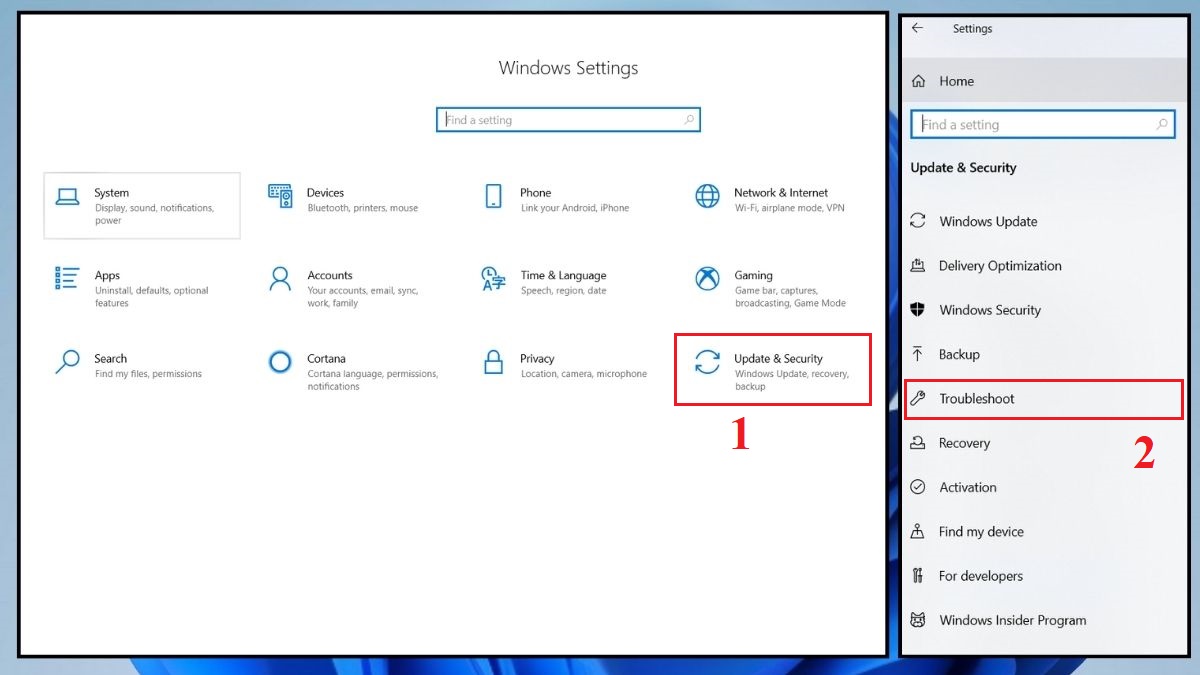Click the Windows Security shield icon
Image resolution: width=1200 pixels, height=675 pixels.
pyautogui.click(x=918, y=310)
